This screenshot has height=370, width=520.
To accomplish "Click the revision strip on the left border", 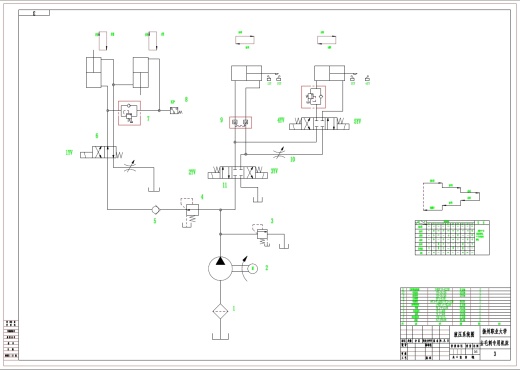I will [x=11, y=340].
